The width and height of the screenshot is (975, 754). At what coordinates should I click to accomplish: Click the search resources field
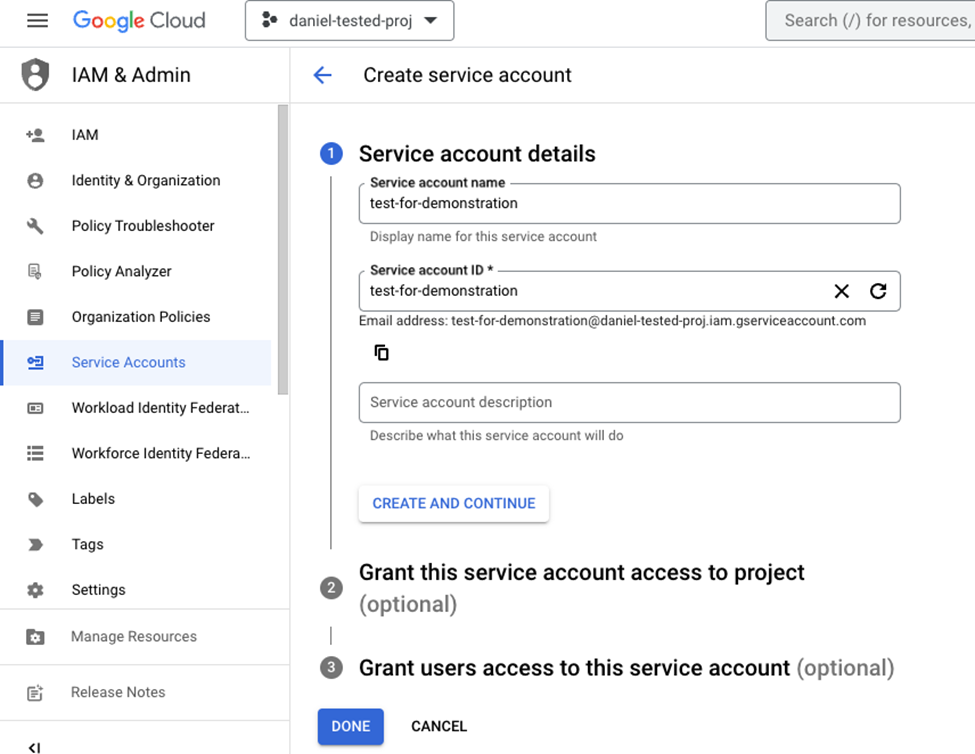coord(871,21)
